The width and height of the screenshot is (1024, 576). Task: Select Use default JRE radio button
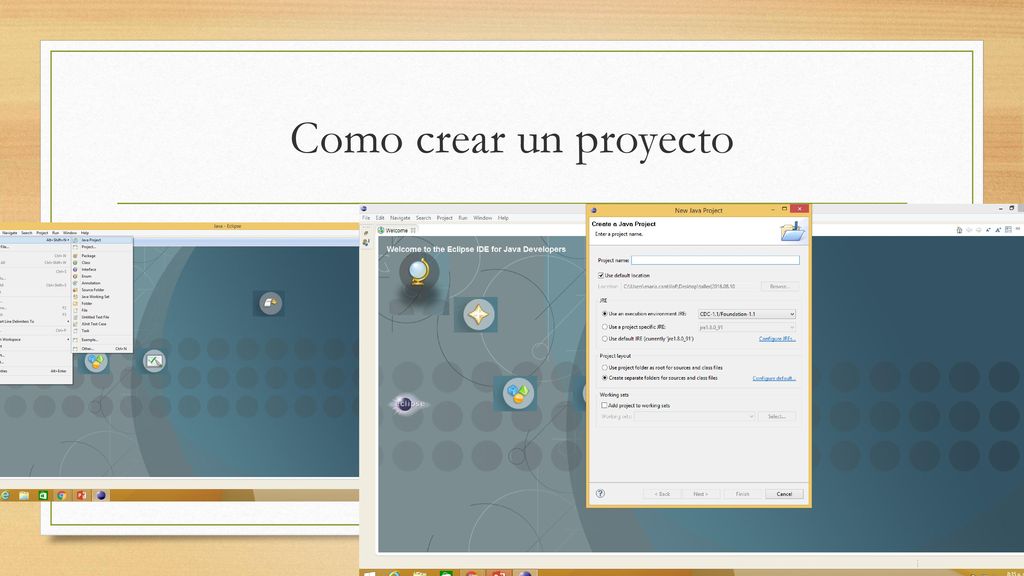pyautogui.click(x=604, y=339)
